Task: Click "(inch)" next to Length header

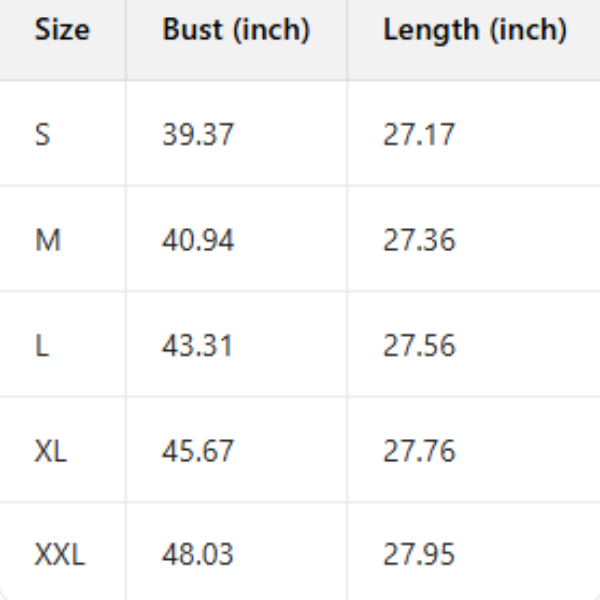Action: (x=527, y=30)
